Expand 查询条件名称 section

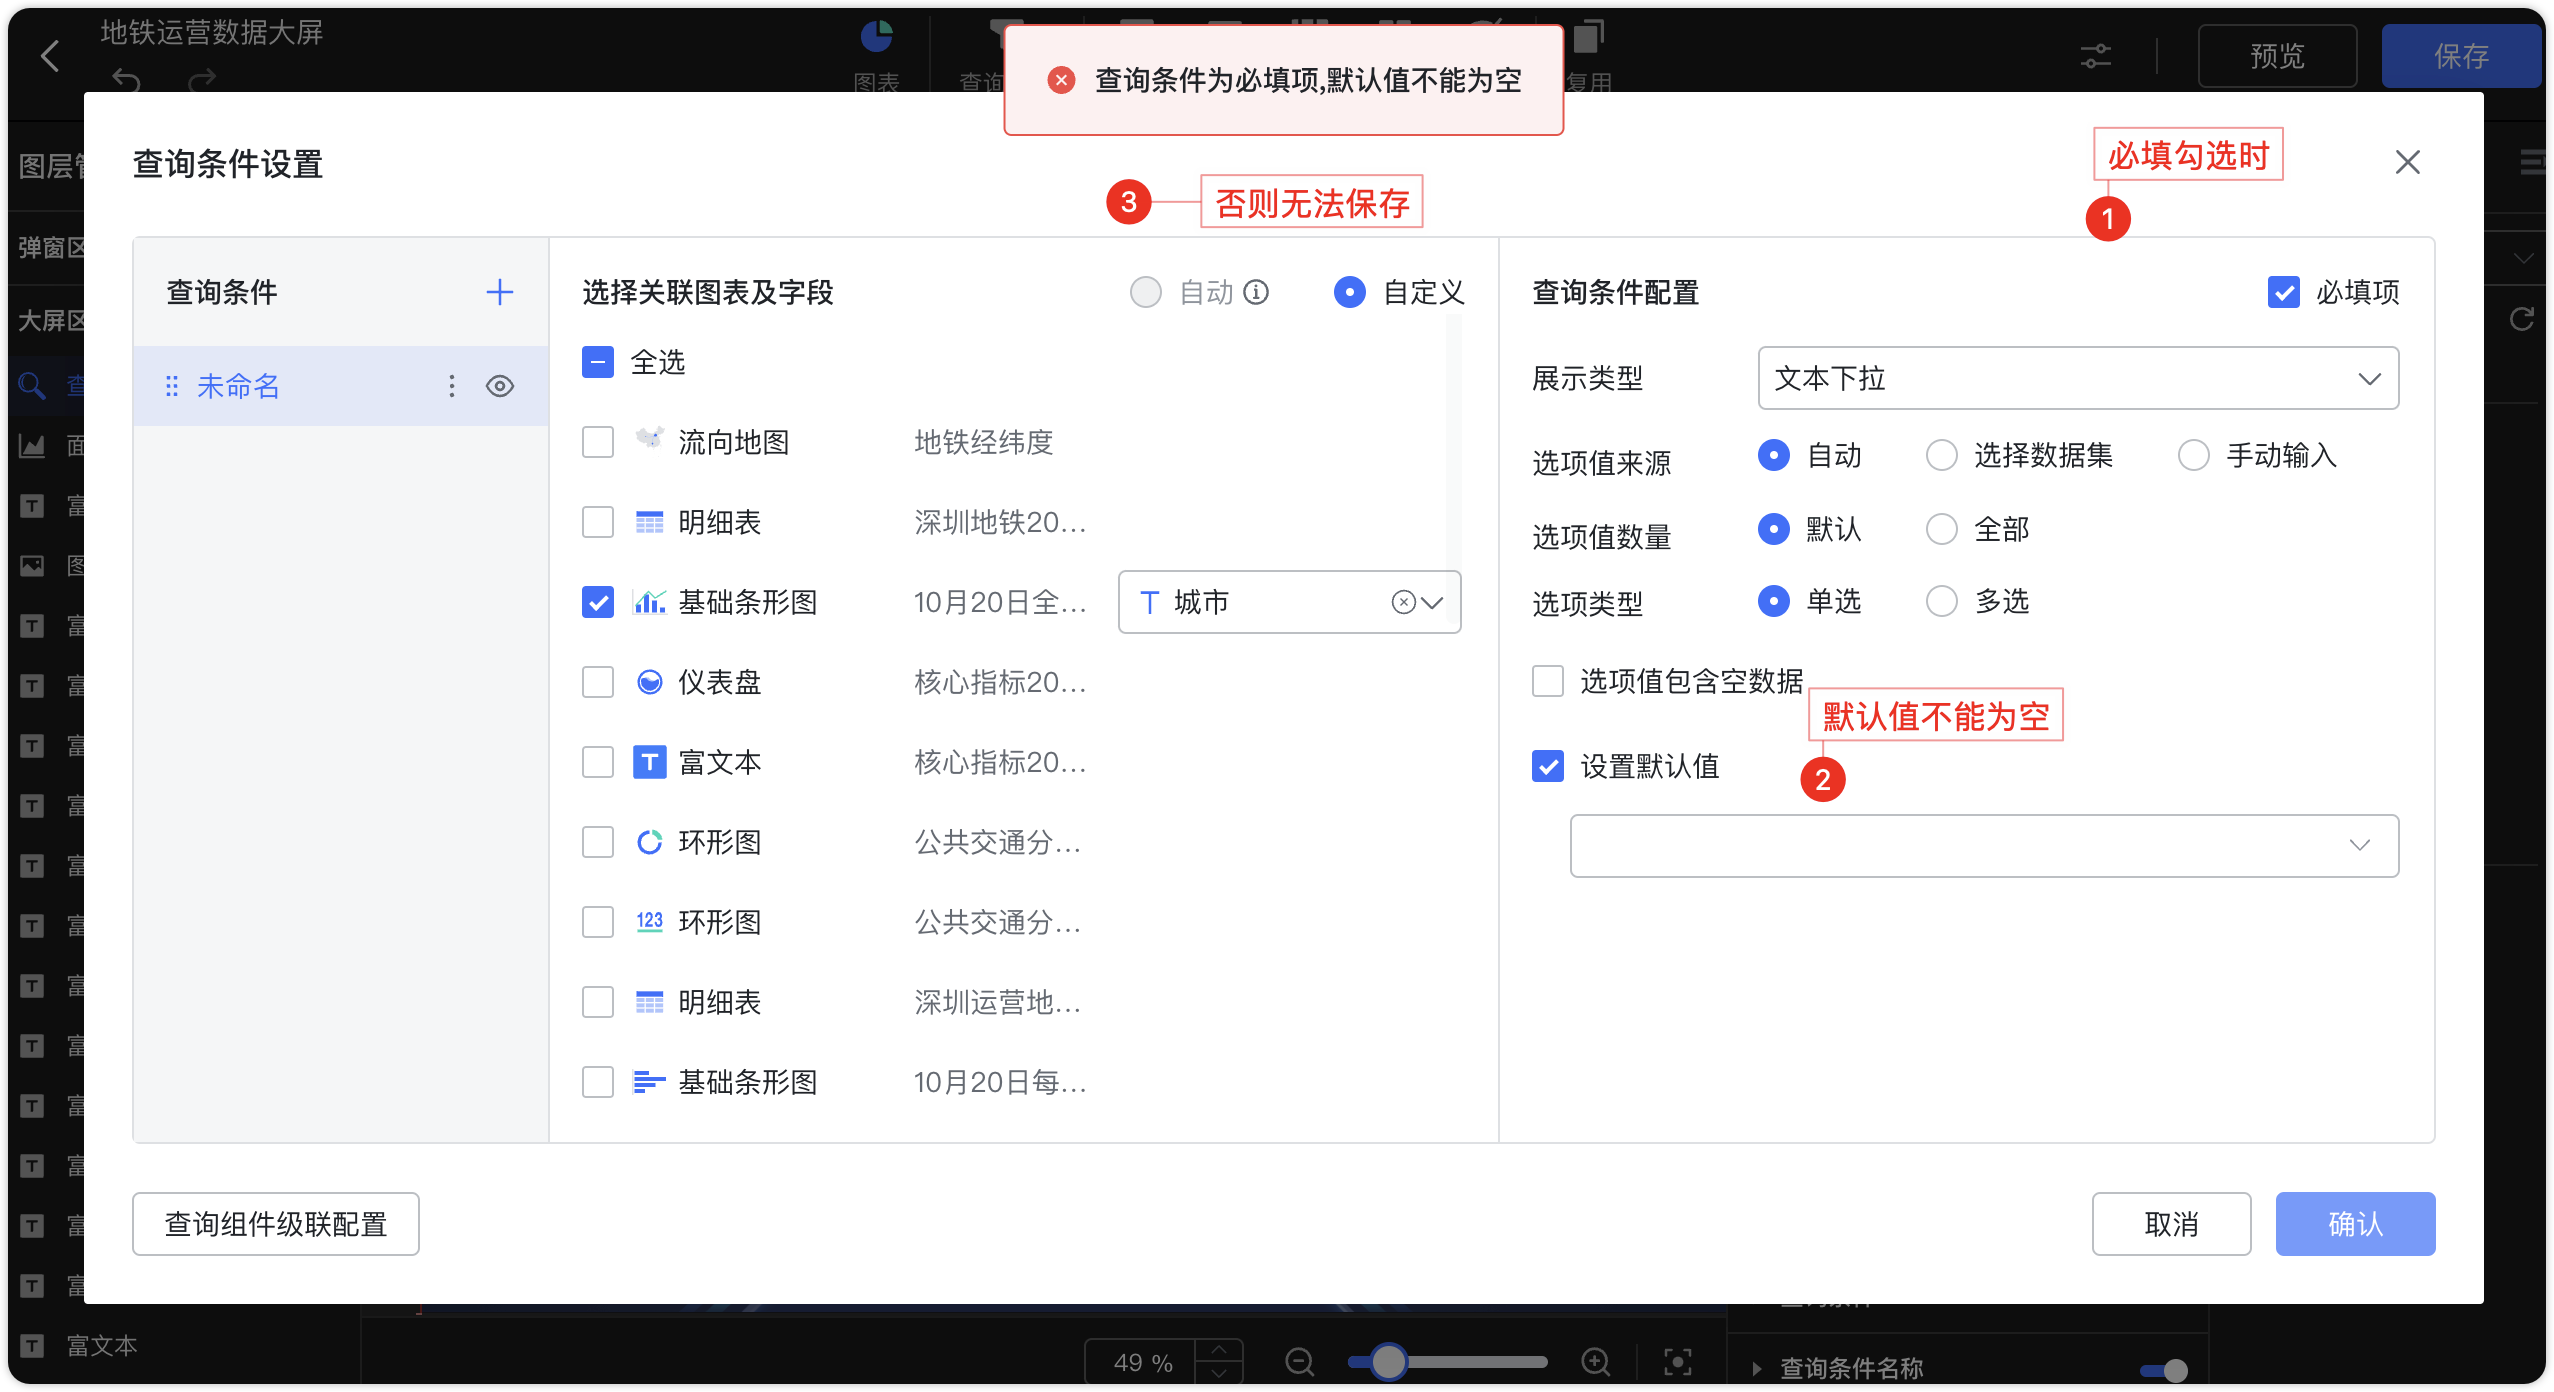[1757, 1368]
